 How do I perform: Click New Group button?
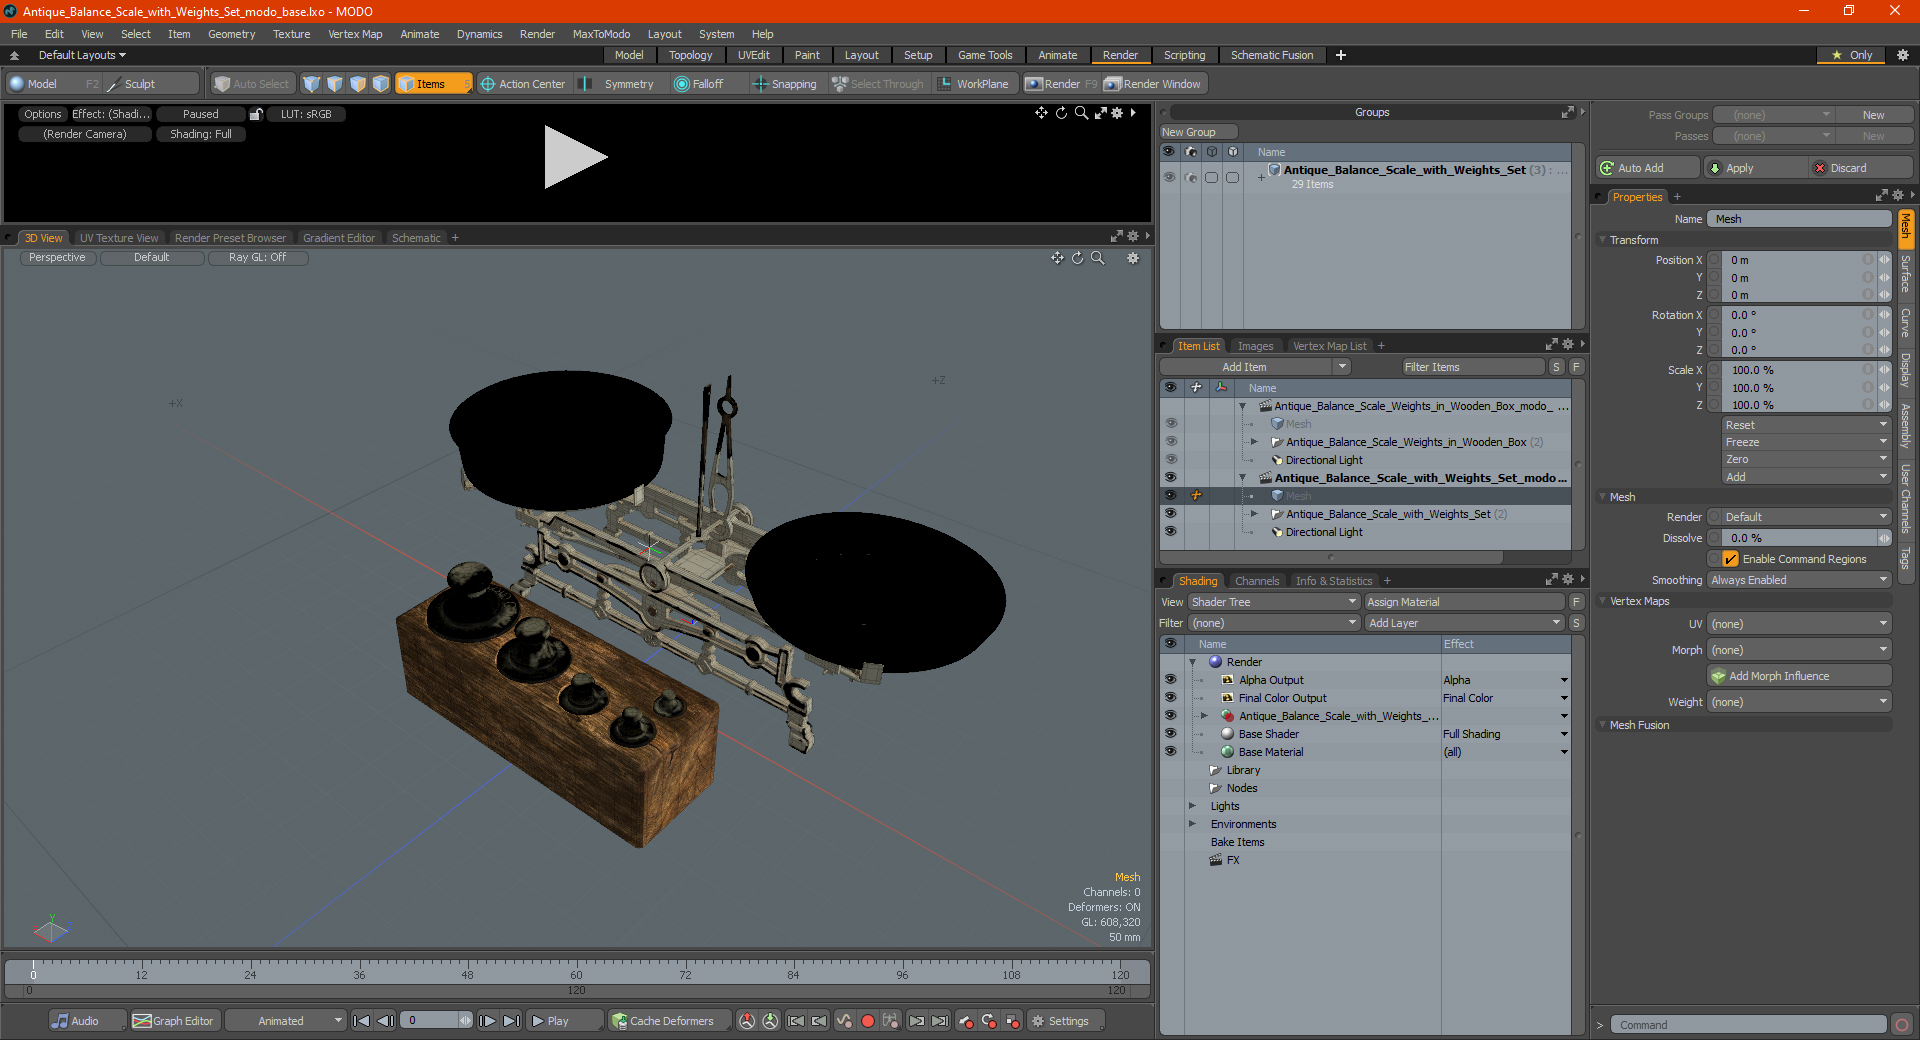[1198, 132]
